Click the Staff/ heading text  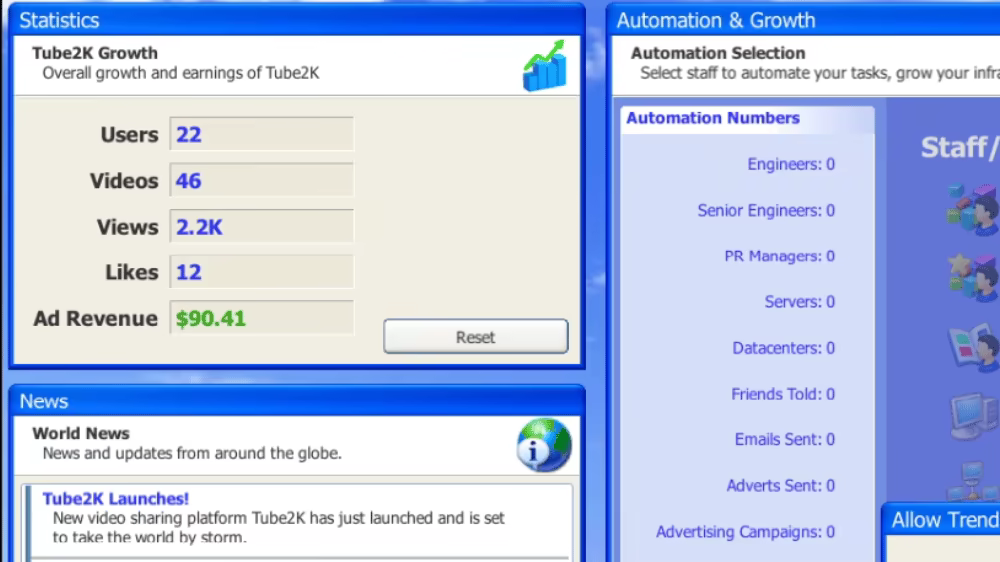960,148
